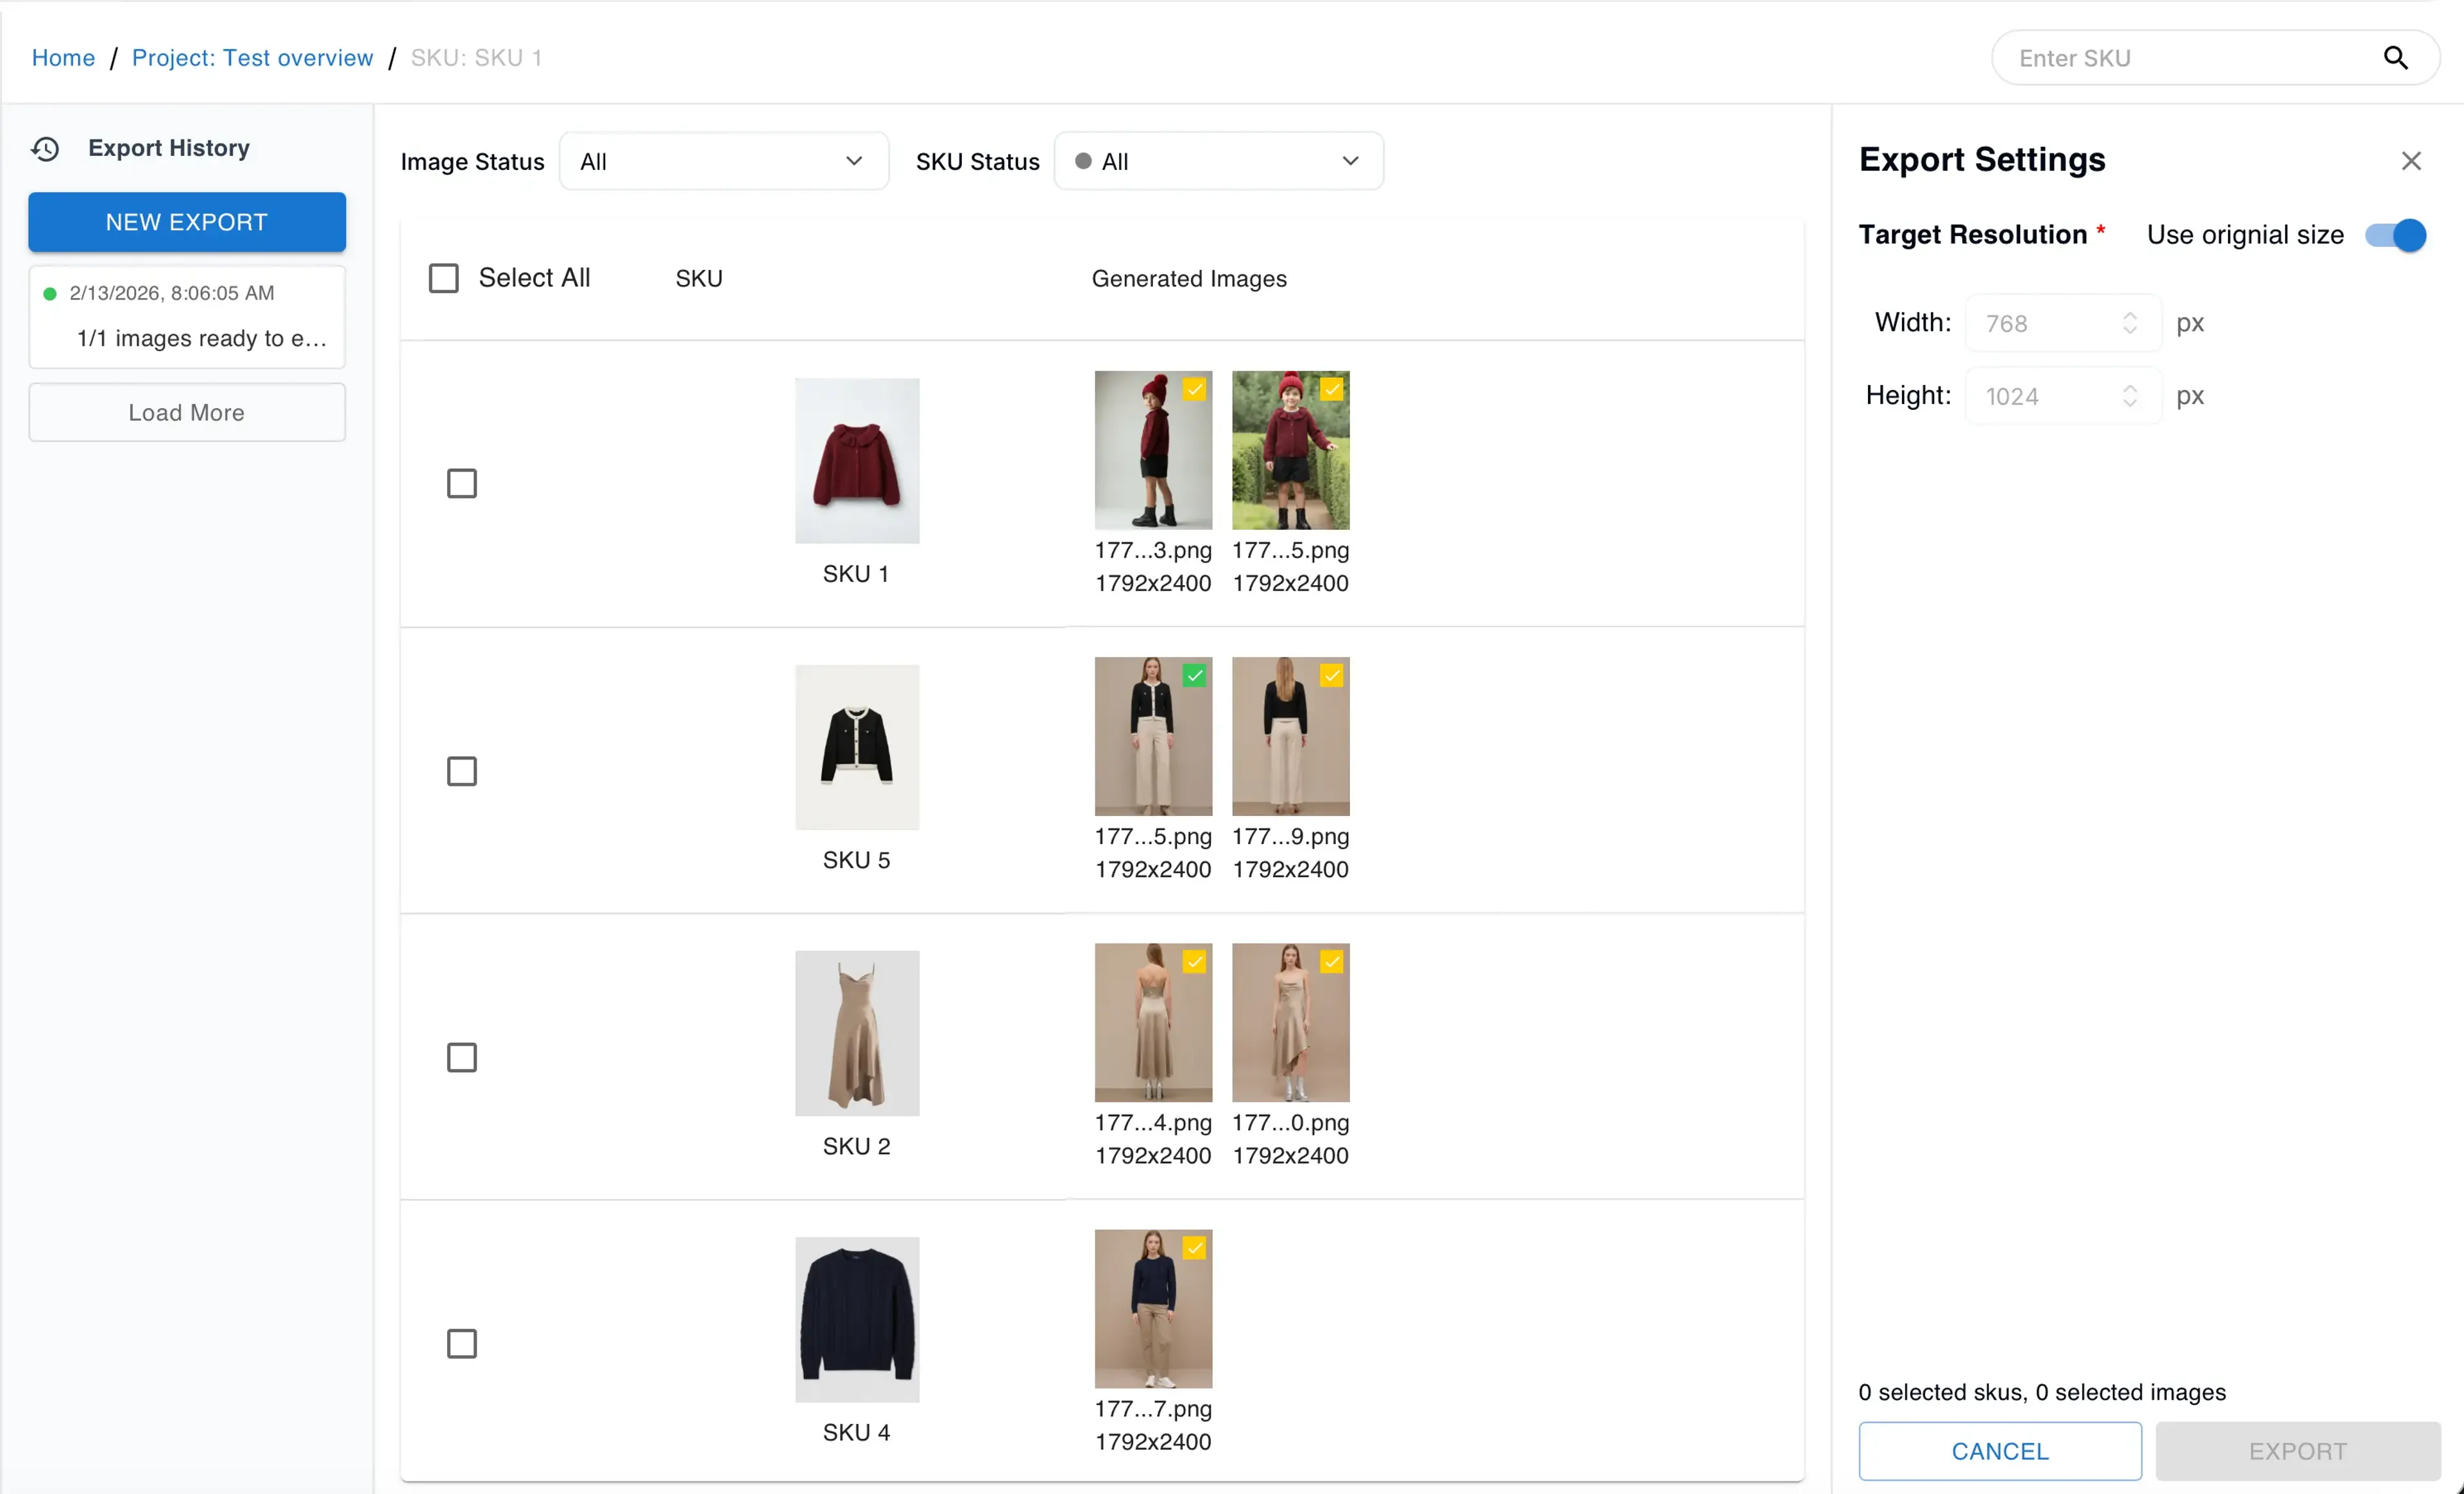
Task: Toggle green check on SKU 5 177...5.png
Action: (x=1195, y=676)
